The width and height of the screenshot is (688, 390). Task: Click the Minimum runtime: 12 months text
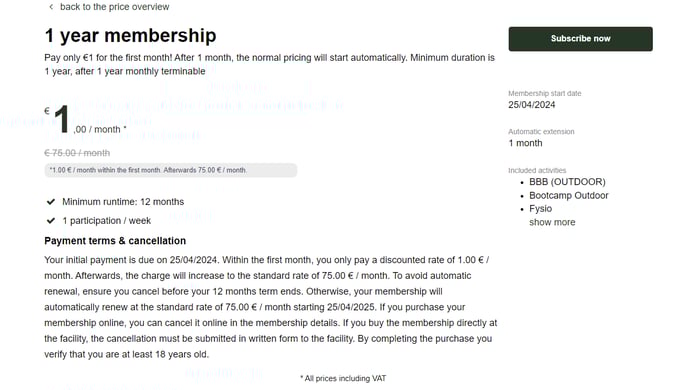[123, 202]
